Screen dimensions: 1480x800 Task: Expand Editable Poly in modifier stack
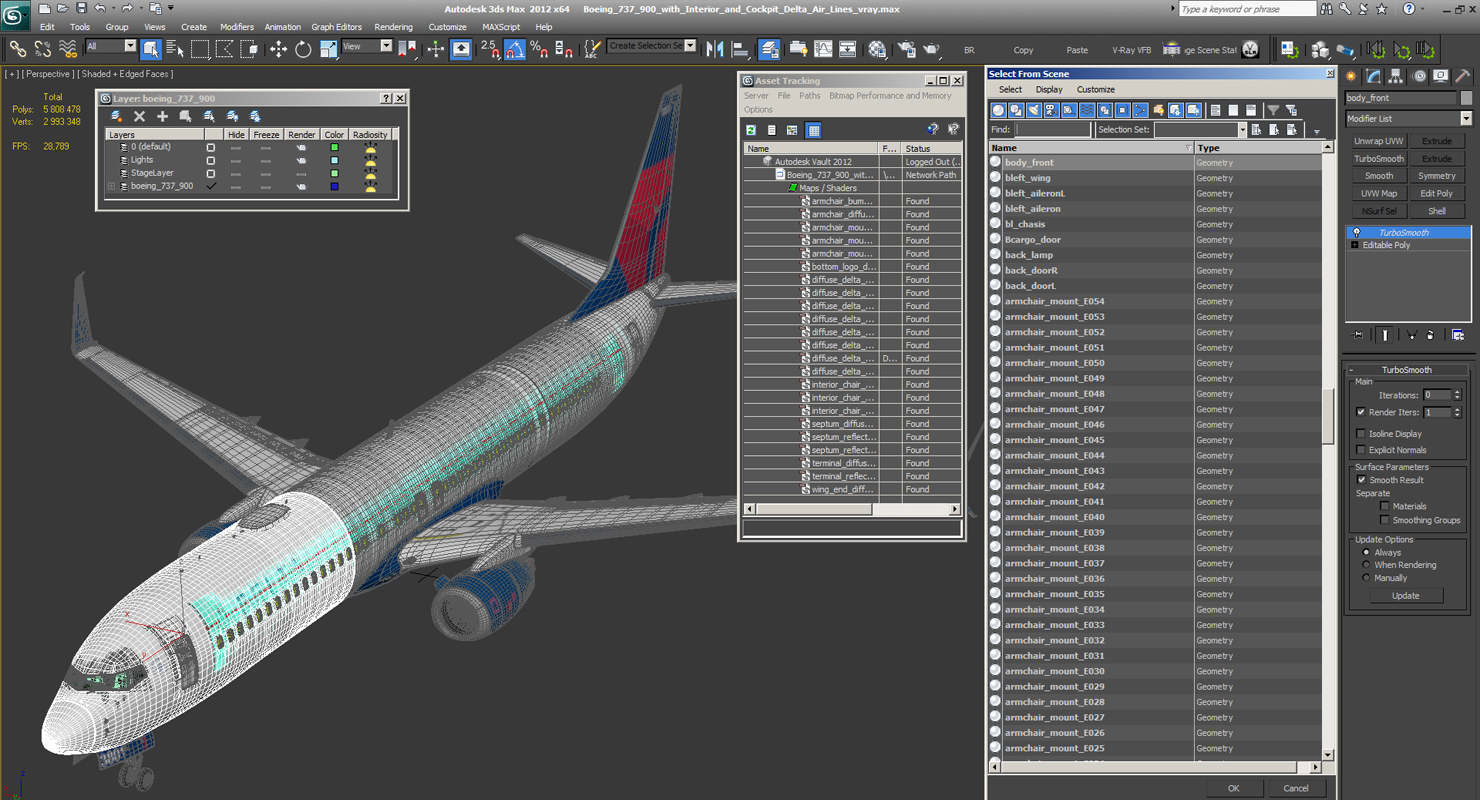1355,245
